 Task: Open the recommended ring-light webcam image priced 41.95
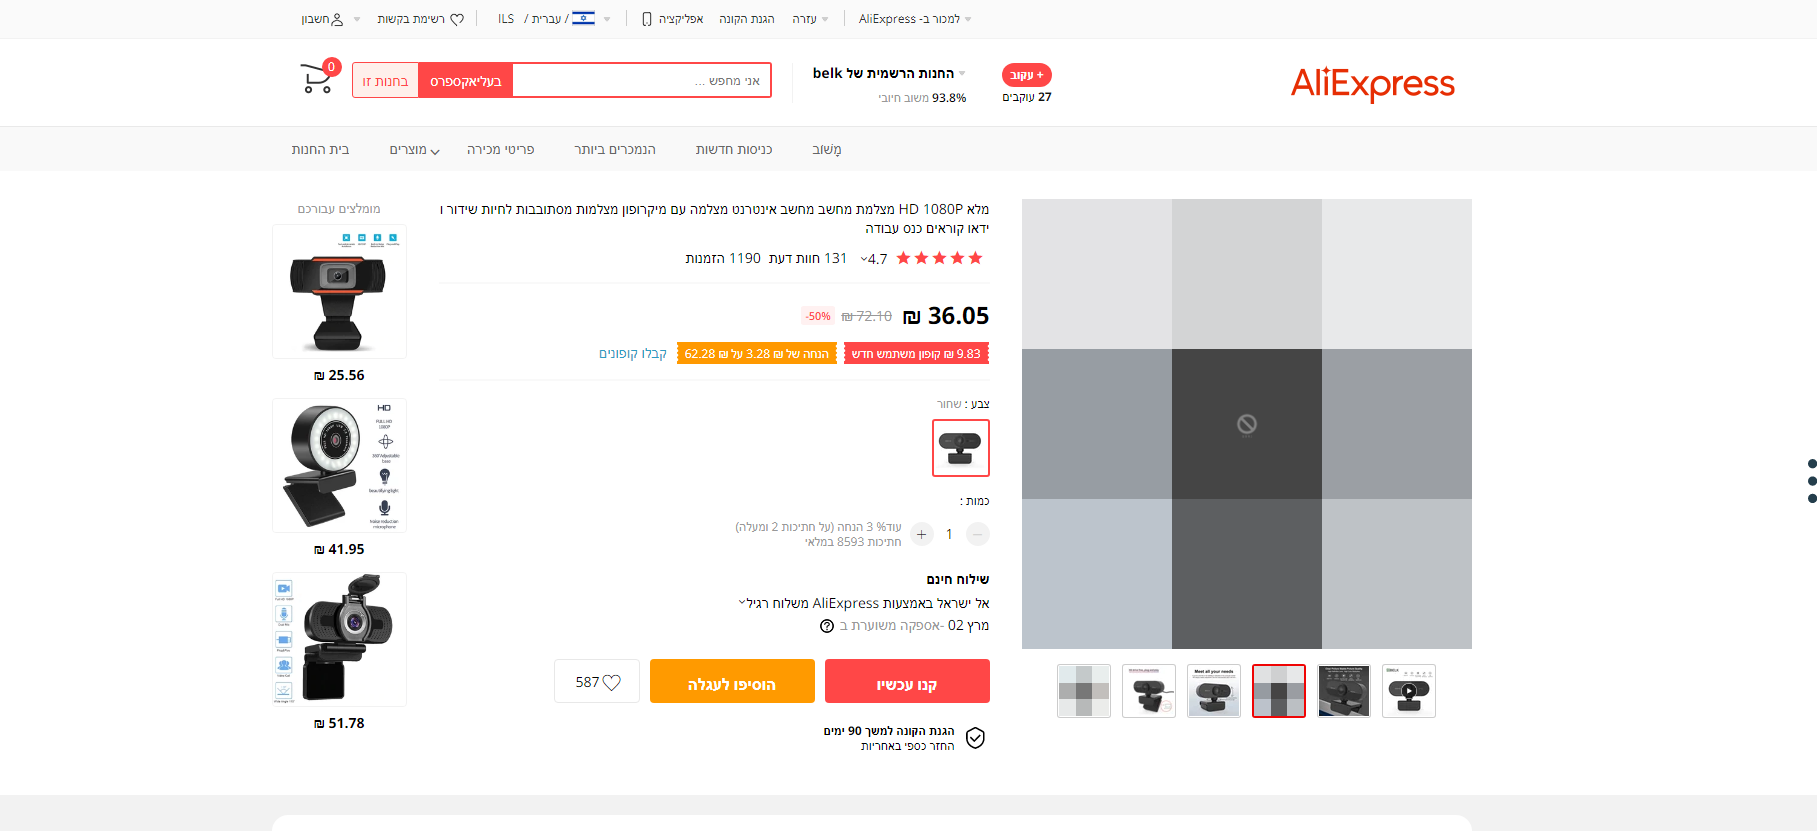pyautogui.click(x=339, y=466)
